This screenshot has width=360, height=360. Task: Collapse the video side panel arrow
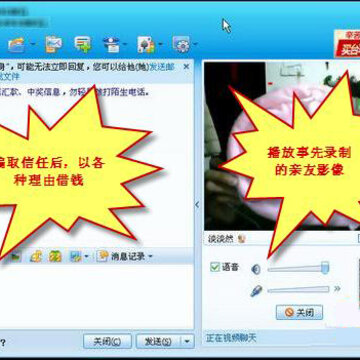(197, 205)
